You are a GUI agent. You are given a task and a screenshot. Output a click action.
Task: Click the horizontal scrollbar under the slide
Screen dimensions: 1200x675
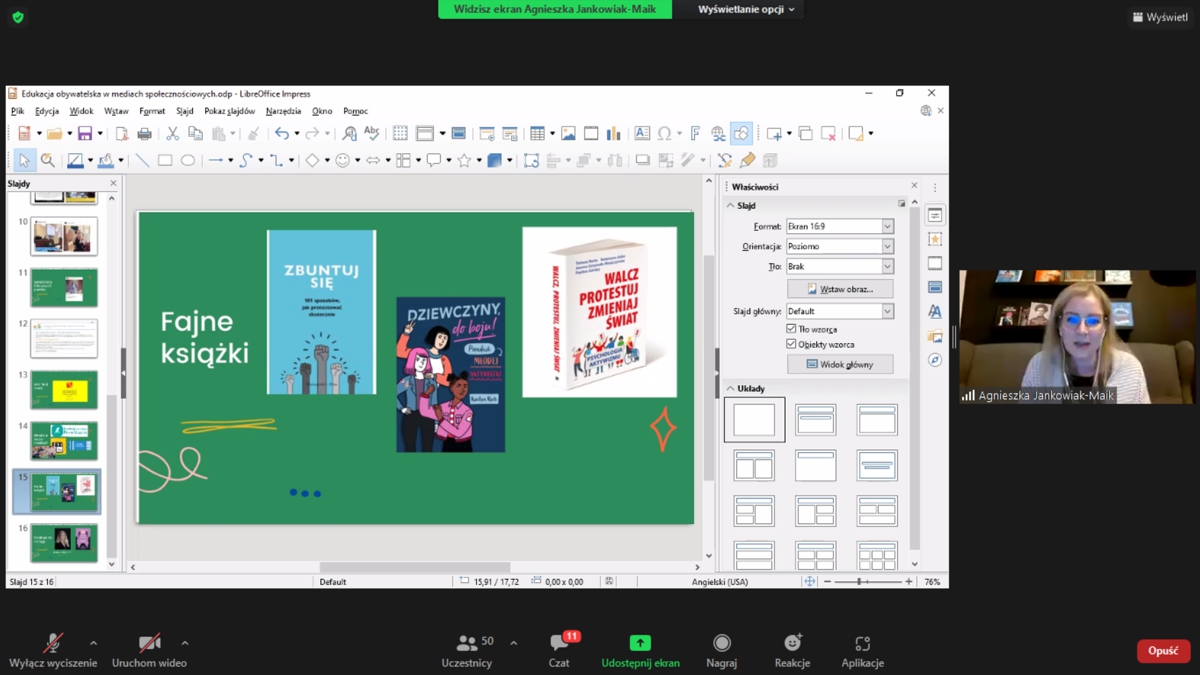(415, 567)
